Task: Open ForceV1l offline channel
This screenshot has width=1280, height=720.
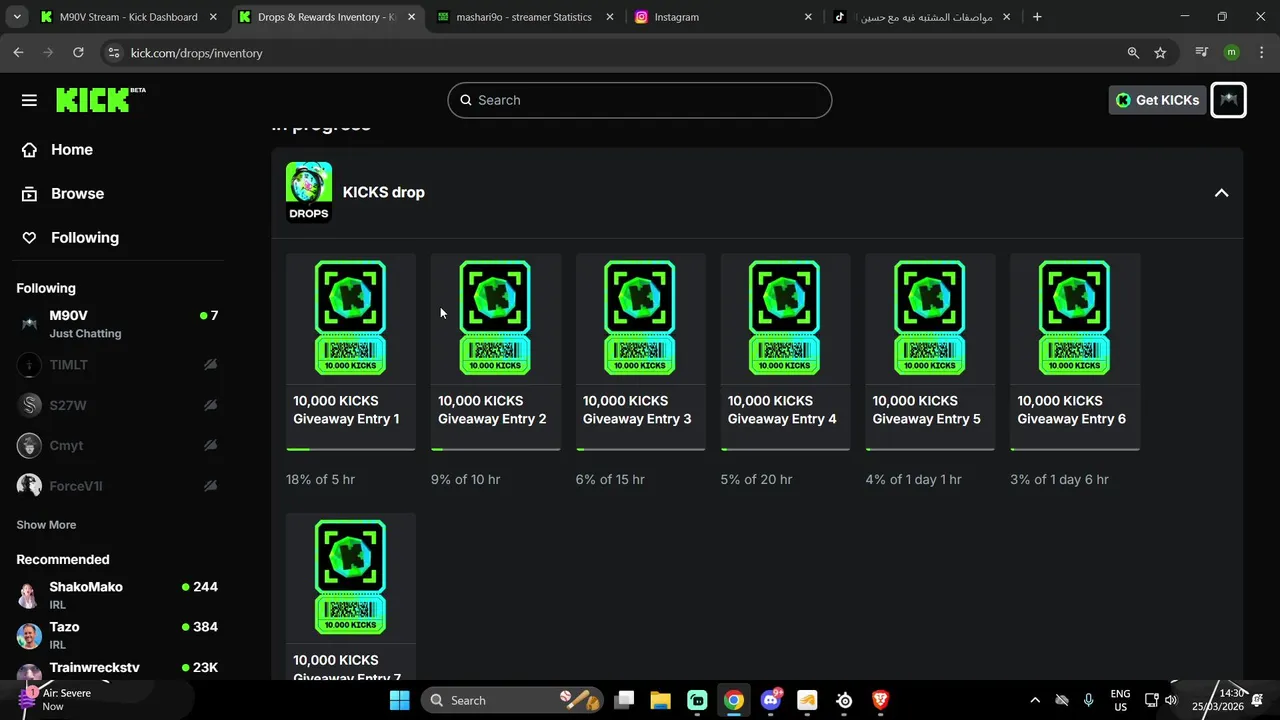Action: click(120, 486)
